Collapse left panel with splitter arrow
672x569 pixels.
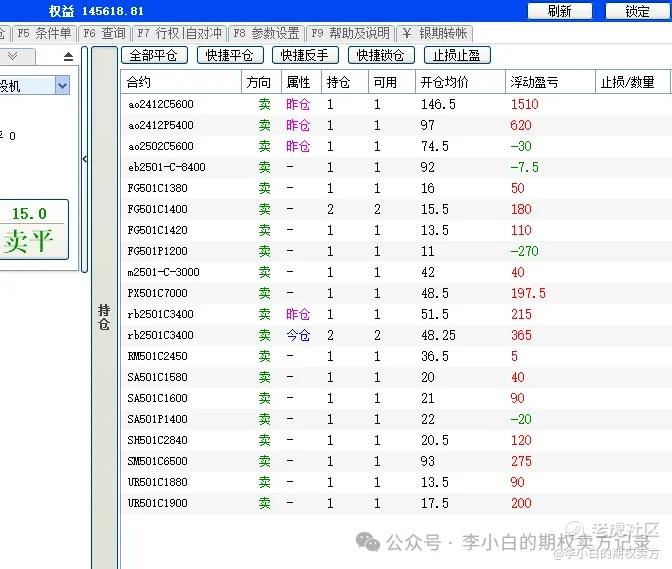click(85, 159)
